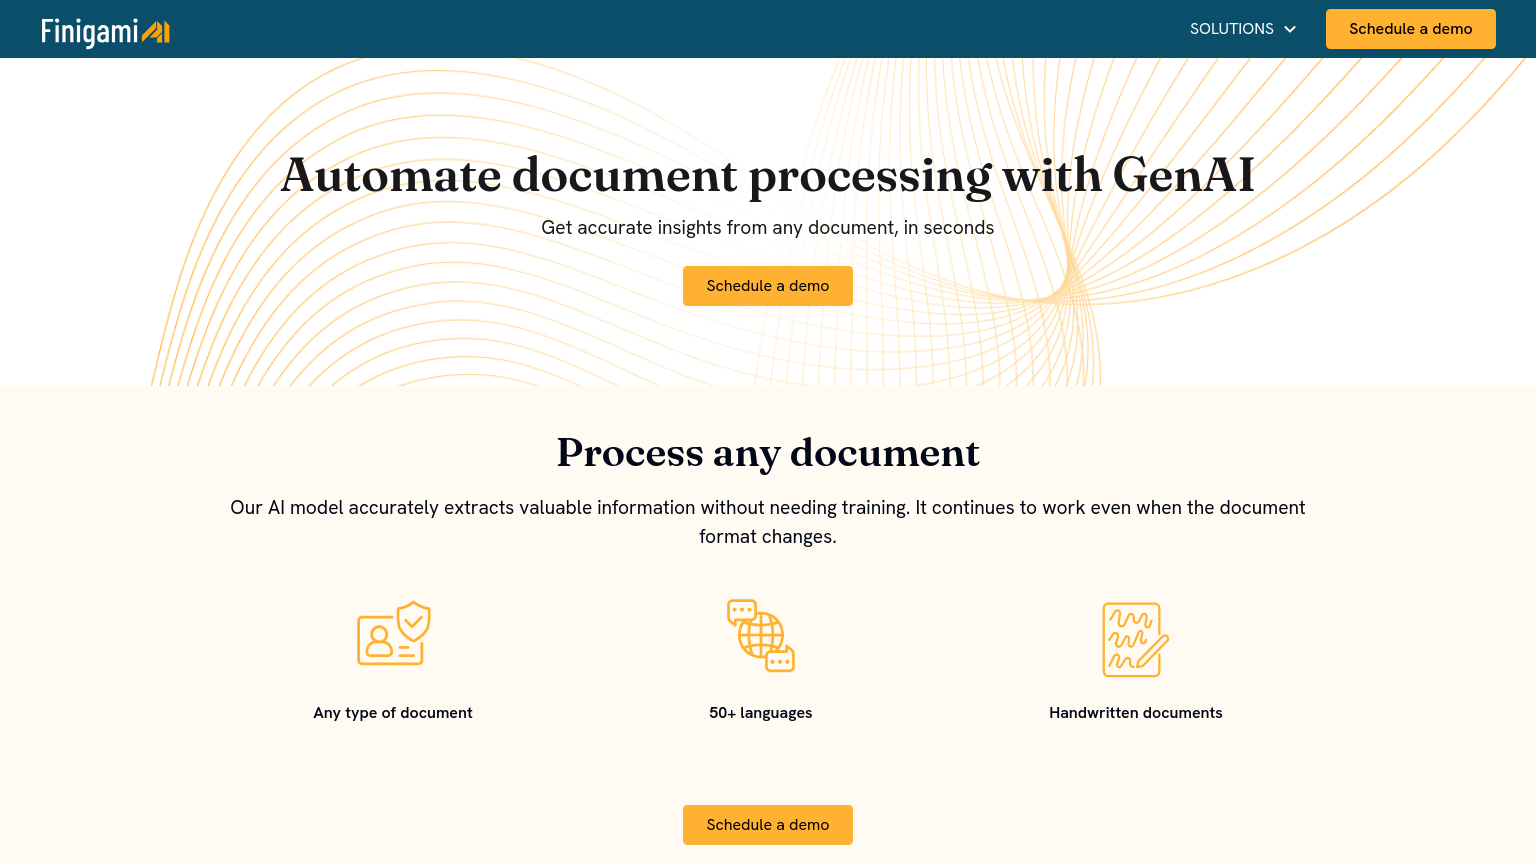Select the 'Any type of document' label

pos(393,713)
